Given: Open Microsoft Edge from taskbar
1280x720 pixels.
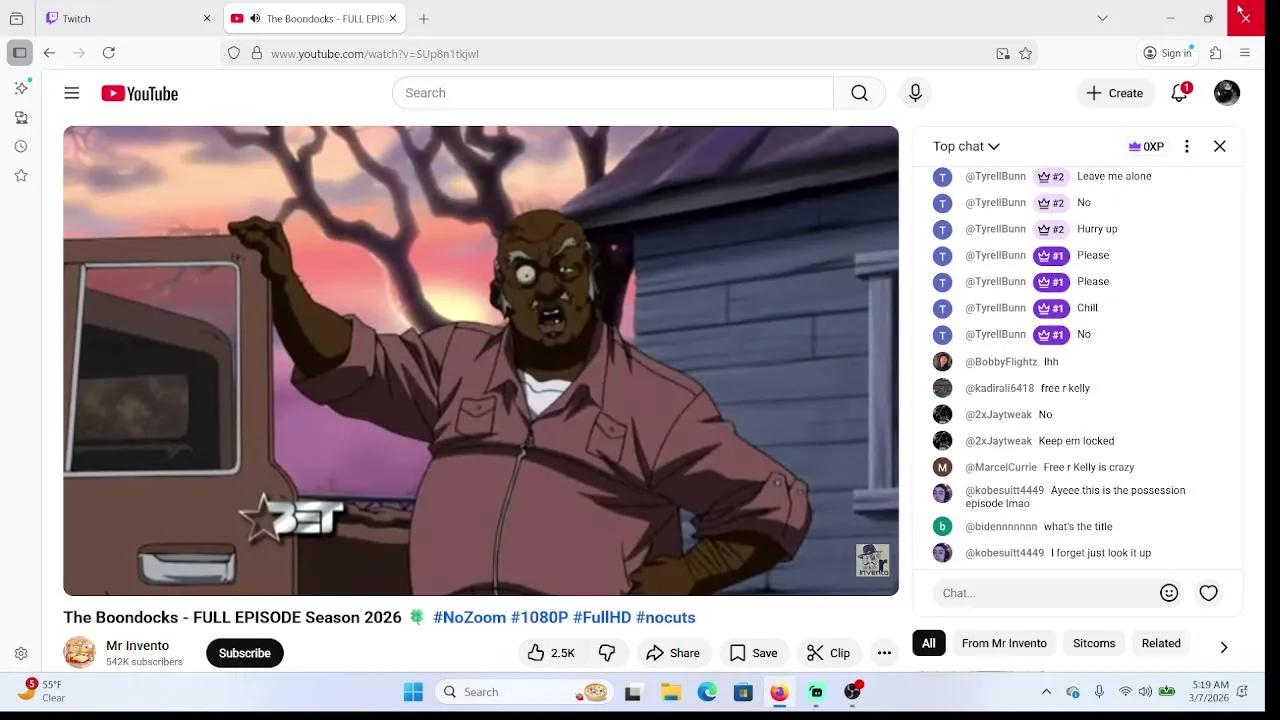Looking at the screenshot, I should click(x=707, y=692).
